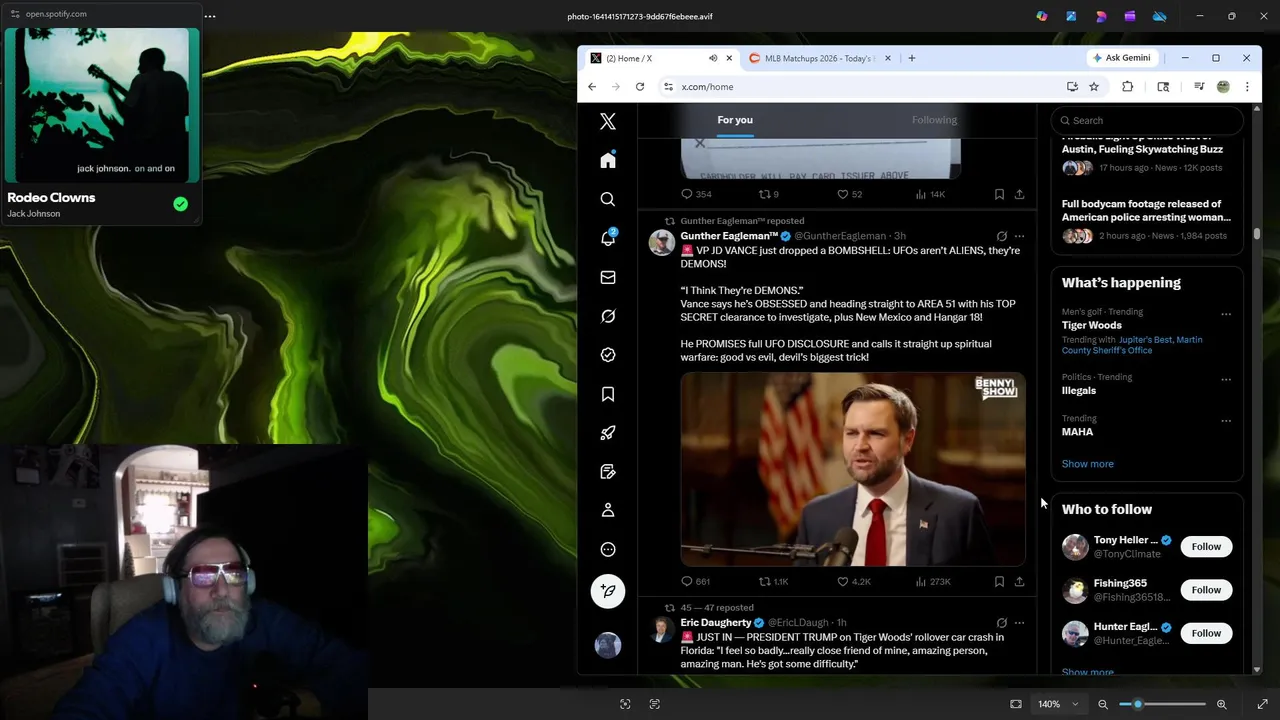Viewport: 1280px width, 720px height.
Task: Bookmark this page with star icon
Action: point(1094,87)
